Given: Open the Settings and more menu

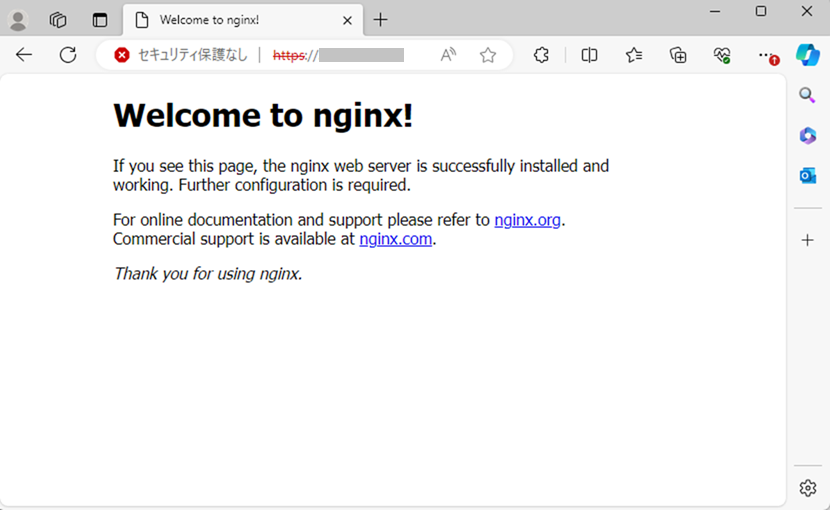Looking at the screenshot, I should [766, 55].
